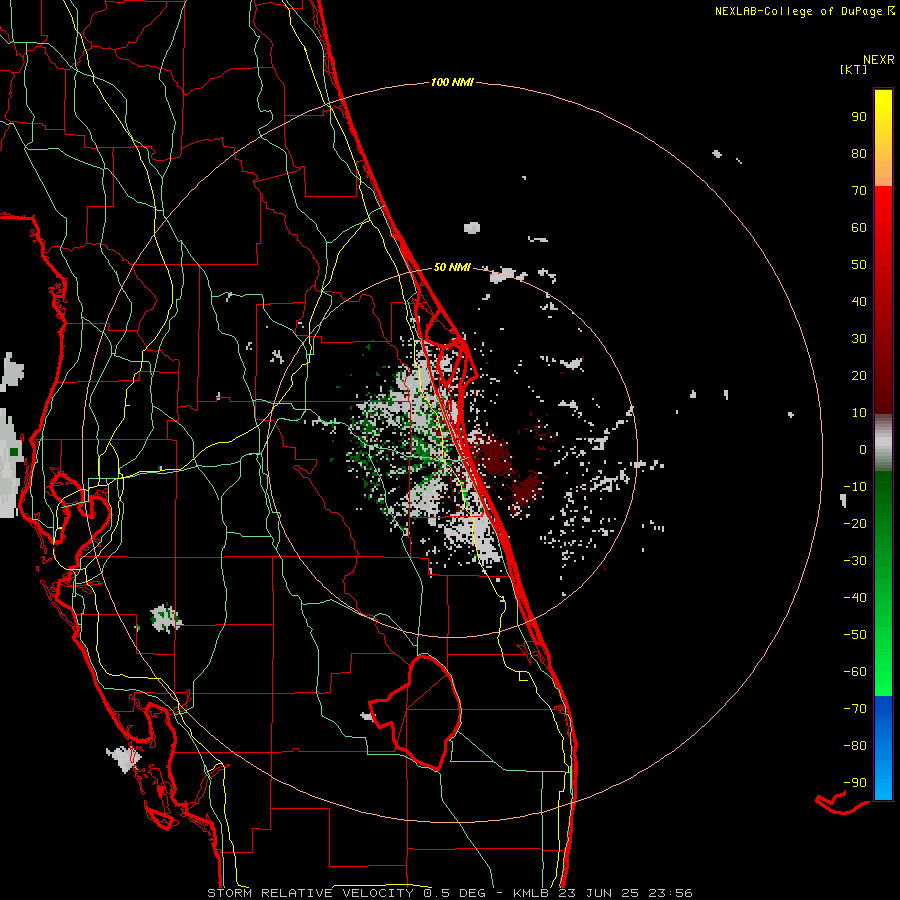Click the NEXR label at top right
The width and height of the screenshot is (900, 900).
(879, 60)
